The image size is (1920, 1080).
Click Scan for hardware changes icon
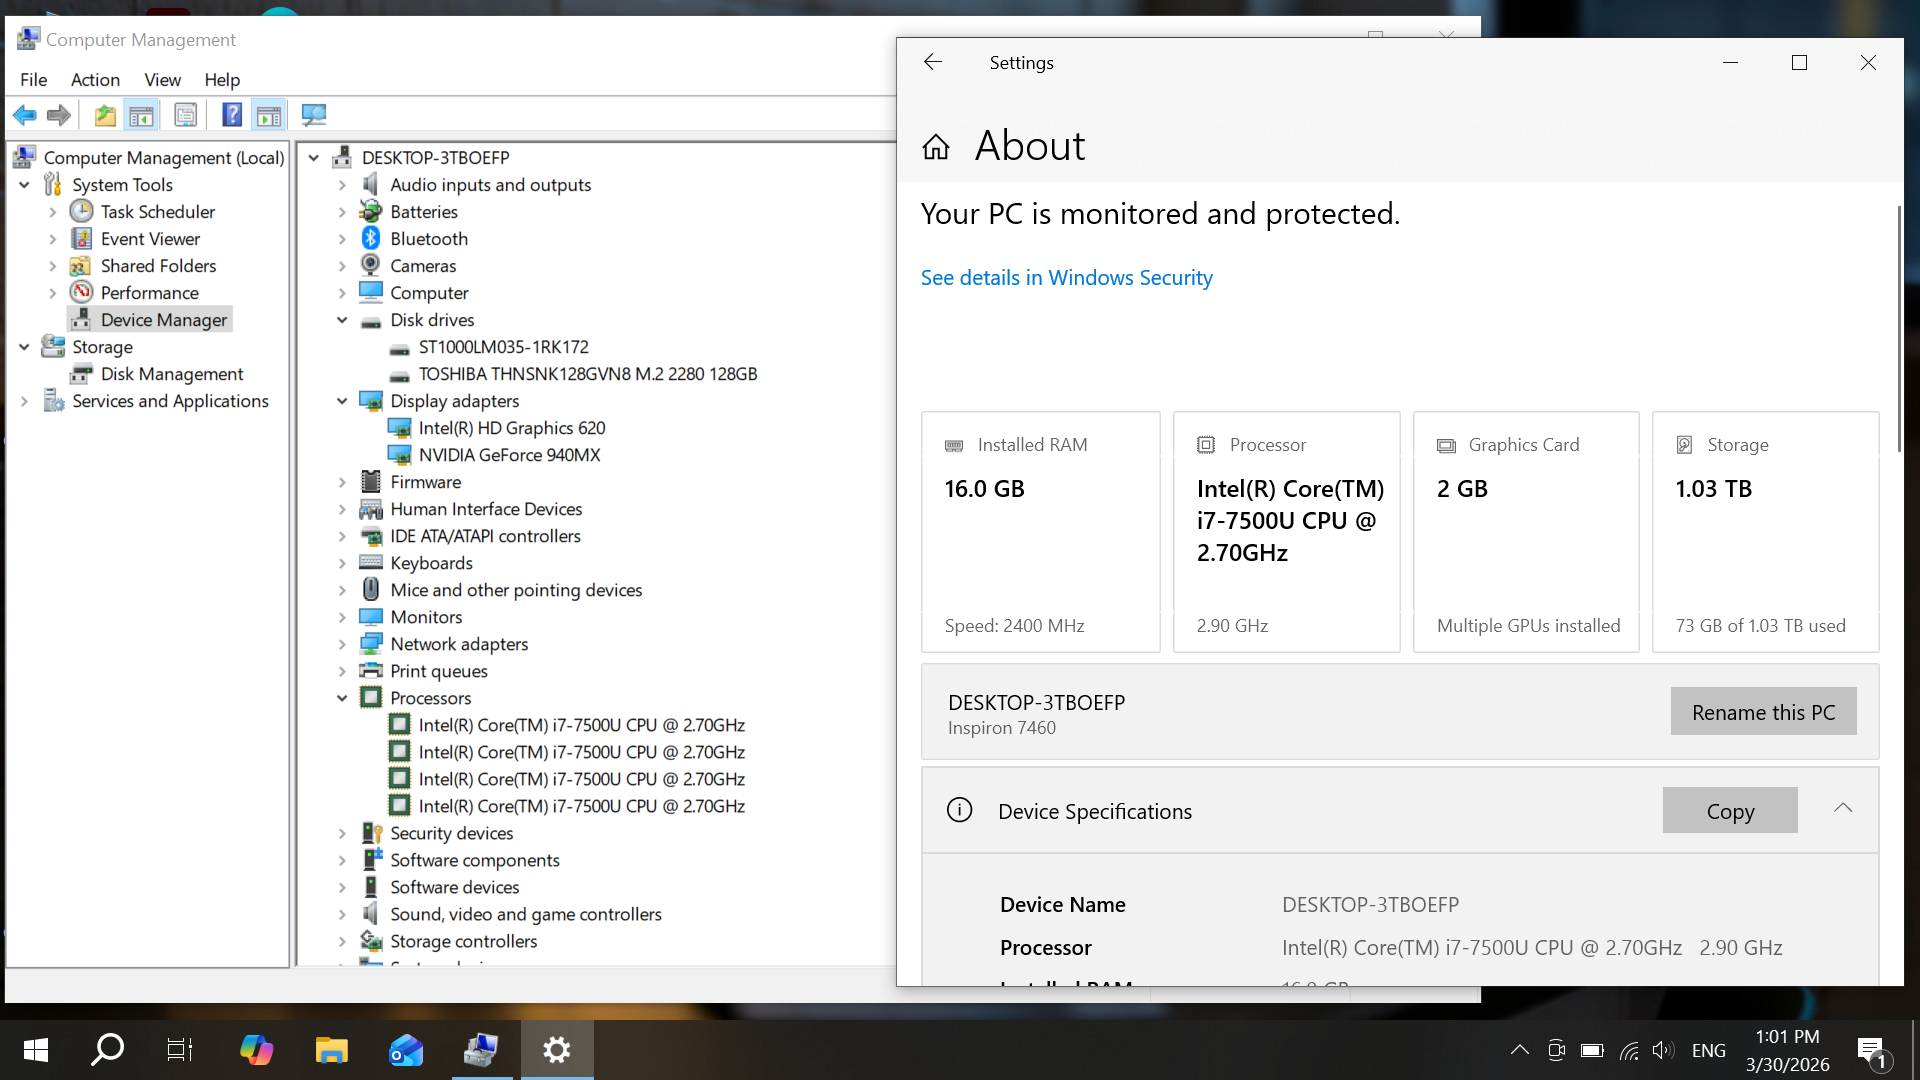click(x=314, y=115)
